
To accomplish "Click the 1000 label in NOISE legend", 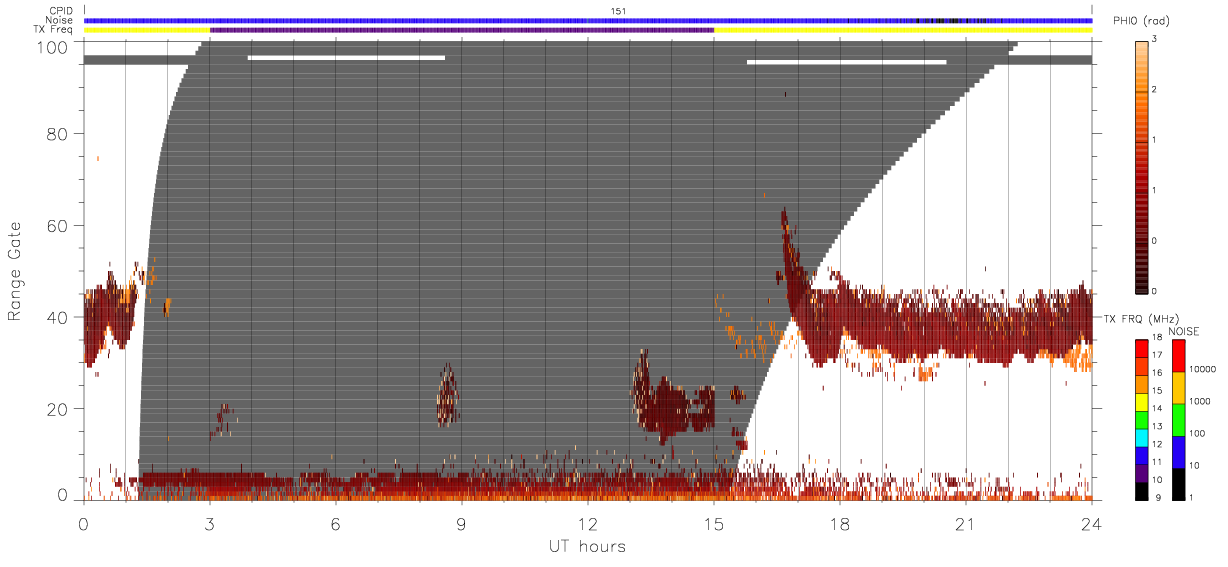I will tap(1199, 402).
